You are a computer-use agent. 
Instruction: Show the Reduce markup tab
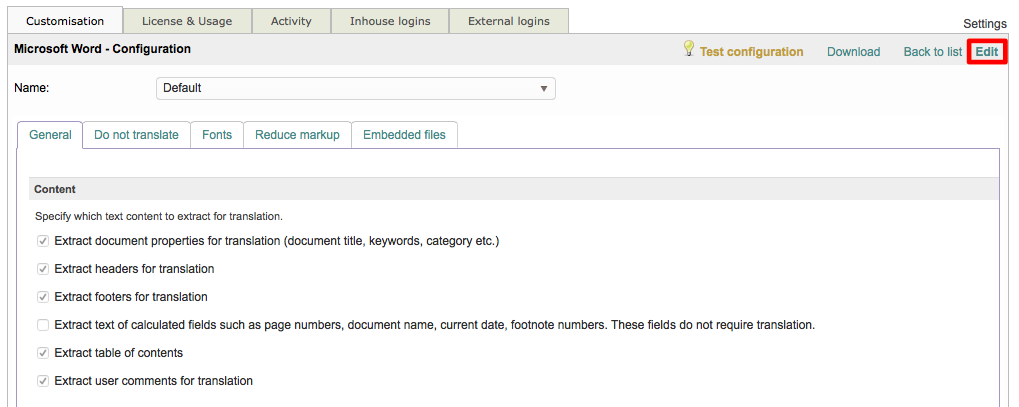coord(297,135)
